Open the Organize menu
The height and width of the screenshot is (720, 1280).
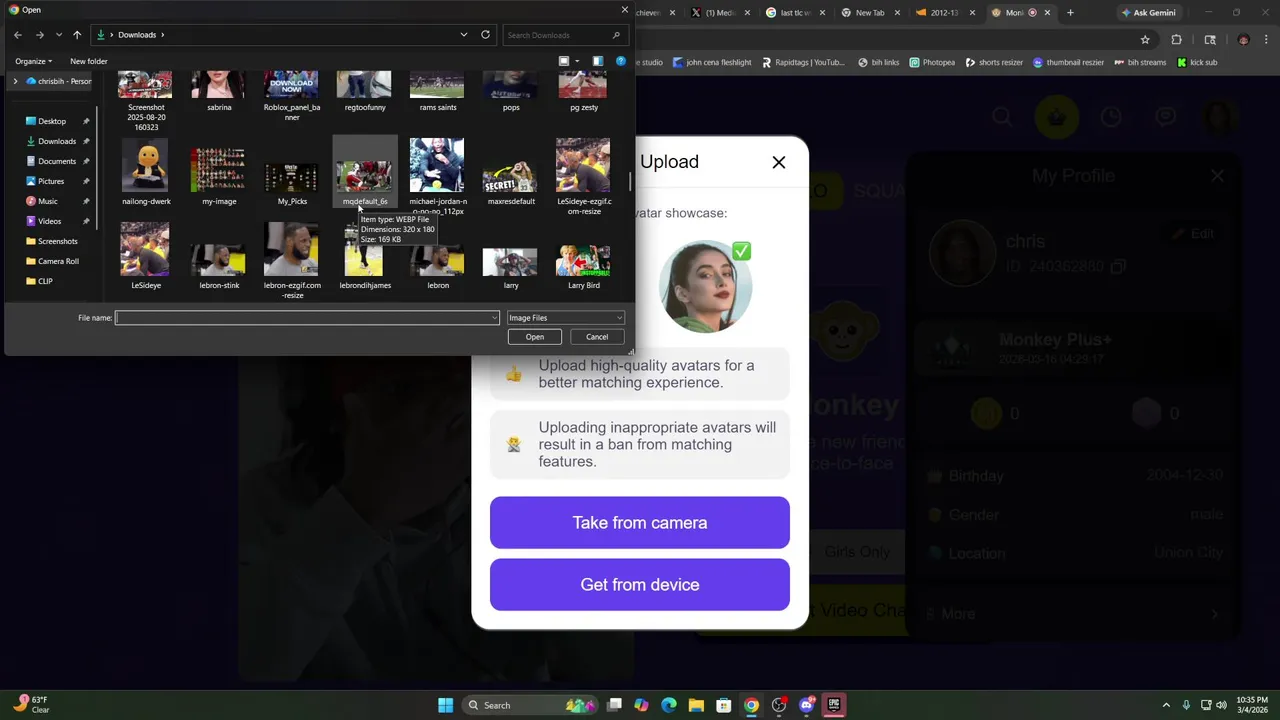34,61
